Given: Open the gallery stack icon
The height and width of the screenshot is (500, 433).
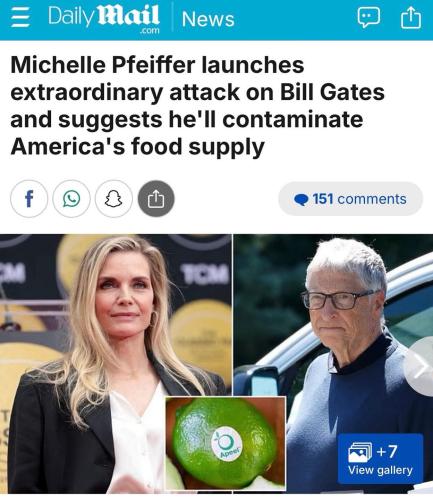Looking at the screenshot, I should [x=360, y=452].
